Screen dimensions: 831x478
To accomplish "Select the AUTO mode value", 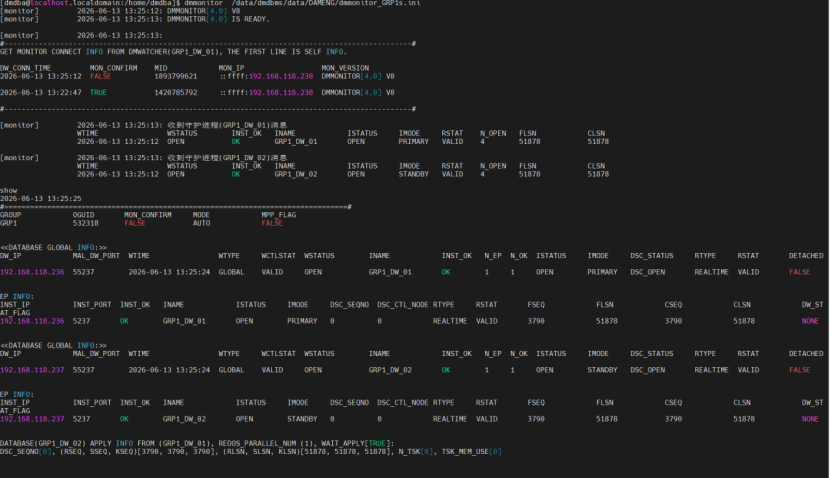I will point(201,223).
